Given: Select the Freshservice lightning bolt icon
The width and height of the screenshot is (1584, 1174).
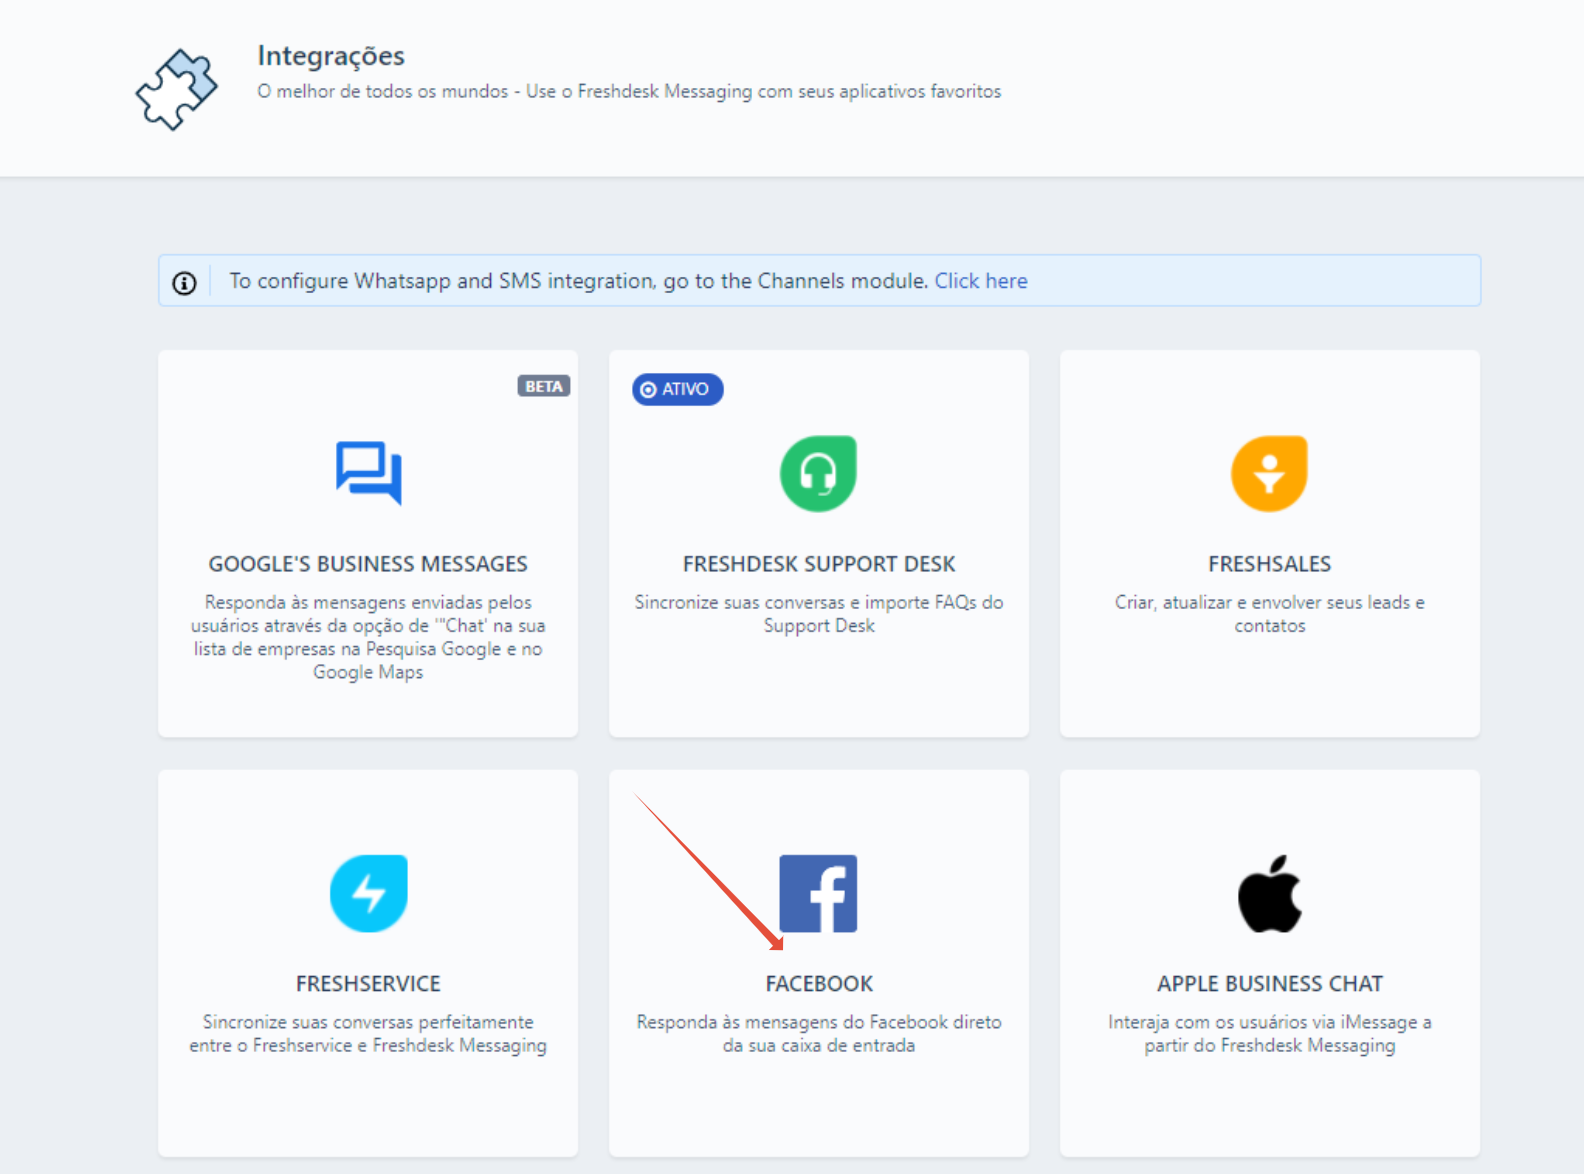Looking at the screenshot, I should tap(369, 893).
